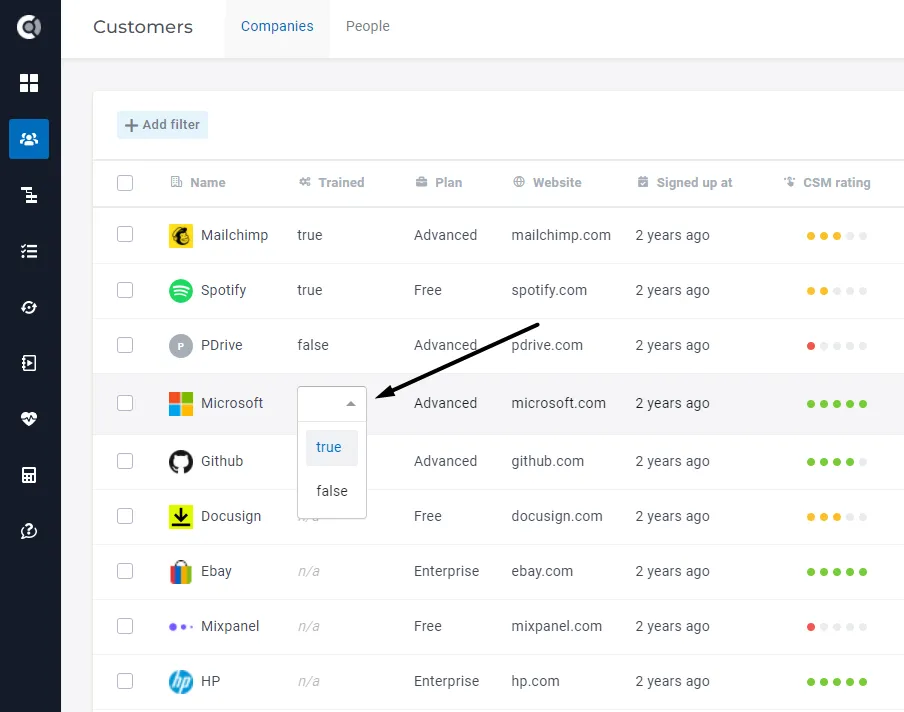Open the dashboard grid icon in the sidebar

29,83
